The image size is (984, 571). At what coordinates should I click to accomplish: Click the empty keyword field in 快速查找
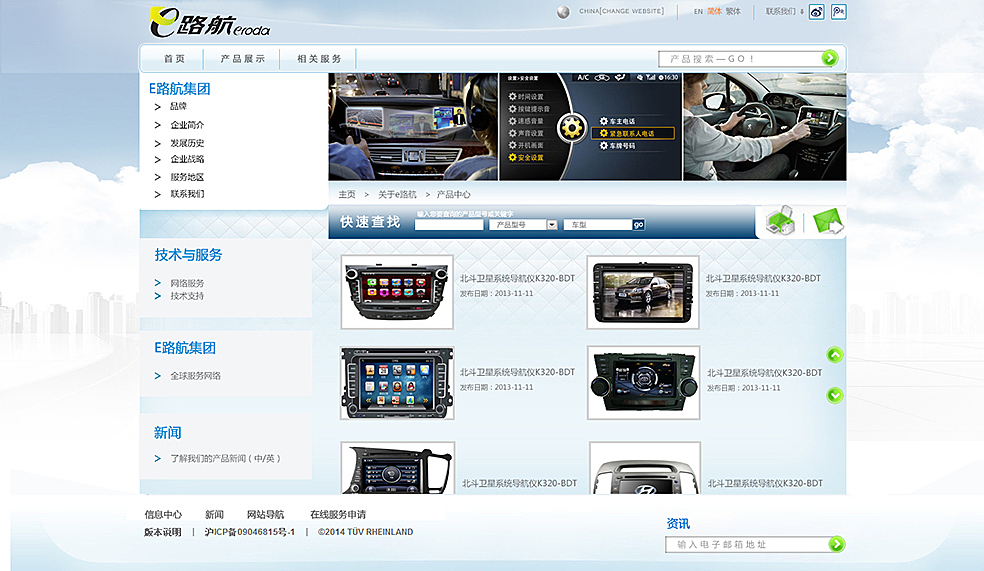point(449,225)
